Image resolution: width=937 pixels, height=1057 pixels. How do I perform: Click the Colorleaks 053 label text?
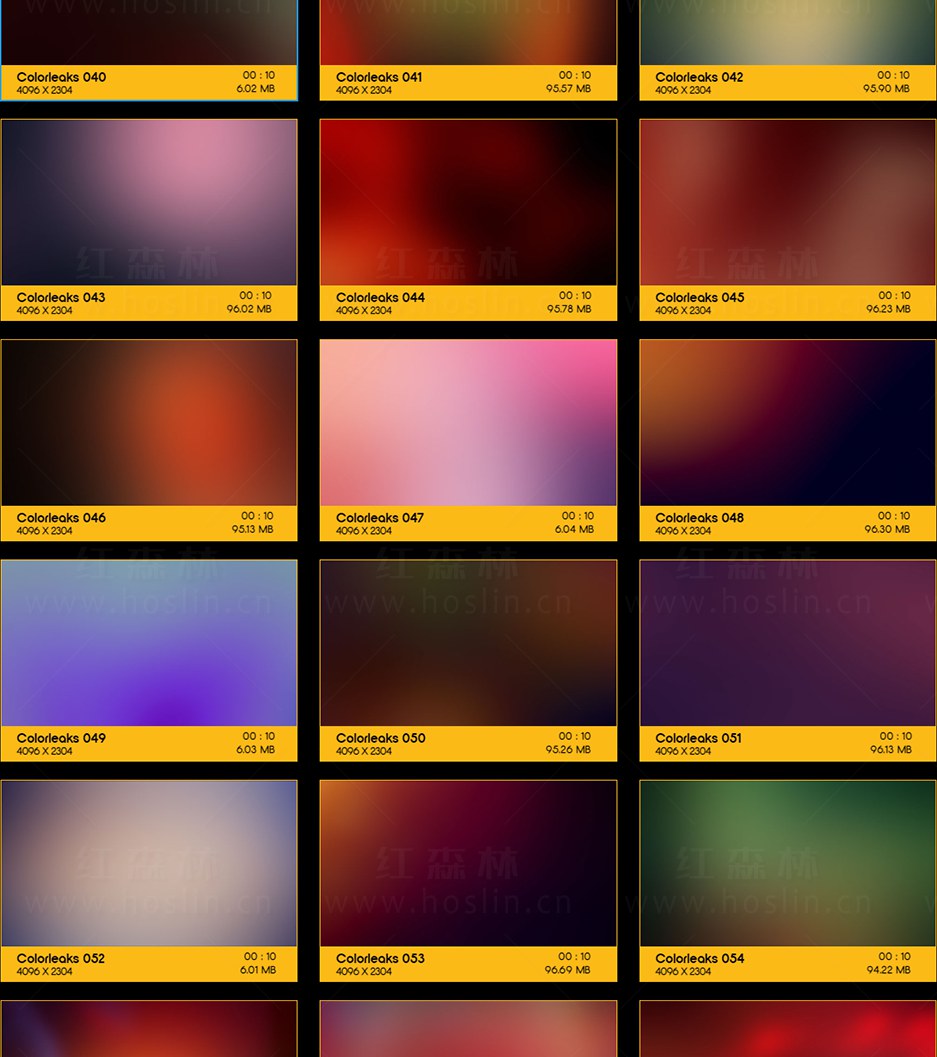pos(380,959)
